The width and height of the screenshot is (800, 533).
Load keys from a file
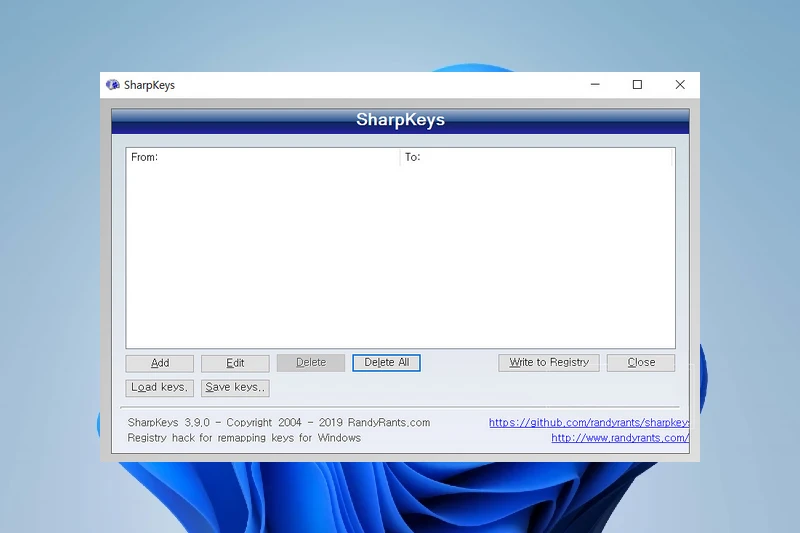[160, 388]
